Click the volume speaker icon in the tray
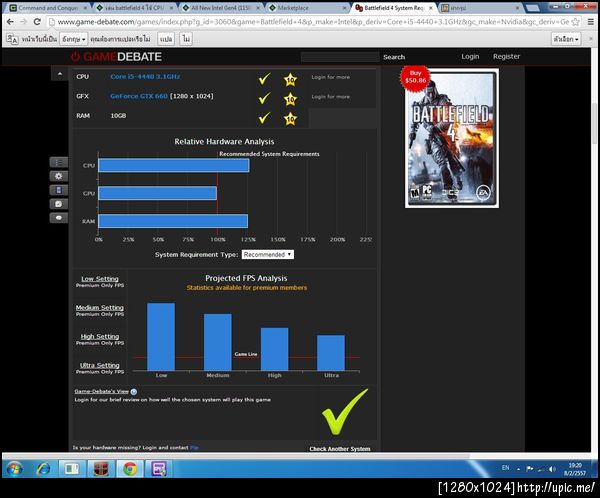 click(552, 469)
